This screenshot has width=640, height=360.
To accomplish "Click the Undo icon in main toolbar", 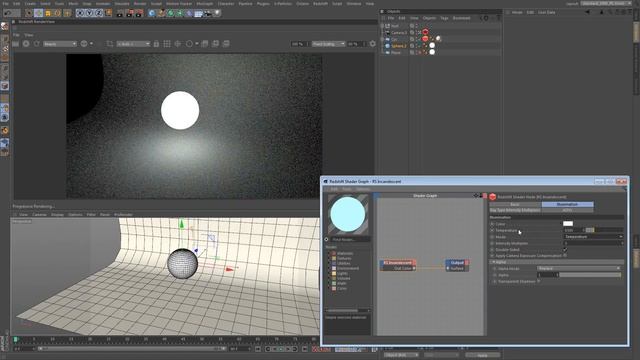I will tap(7, 13).
